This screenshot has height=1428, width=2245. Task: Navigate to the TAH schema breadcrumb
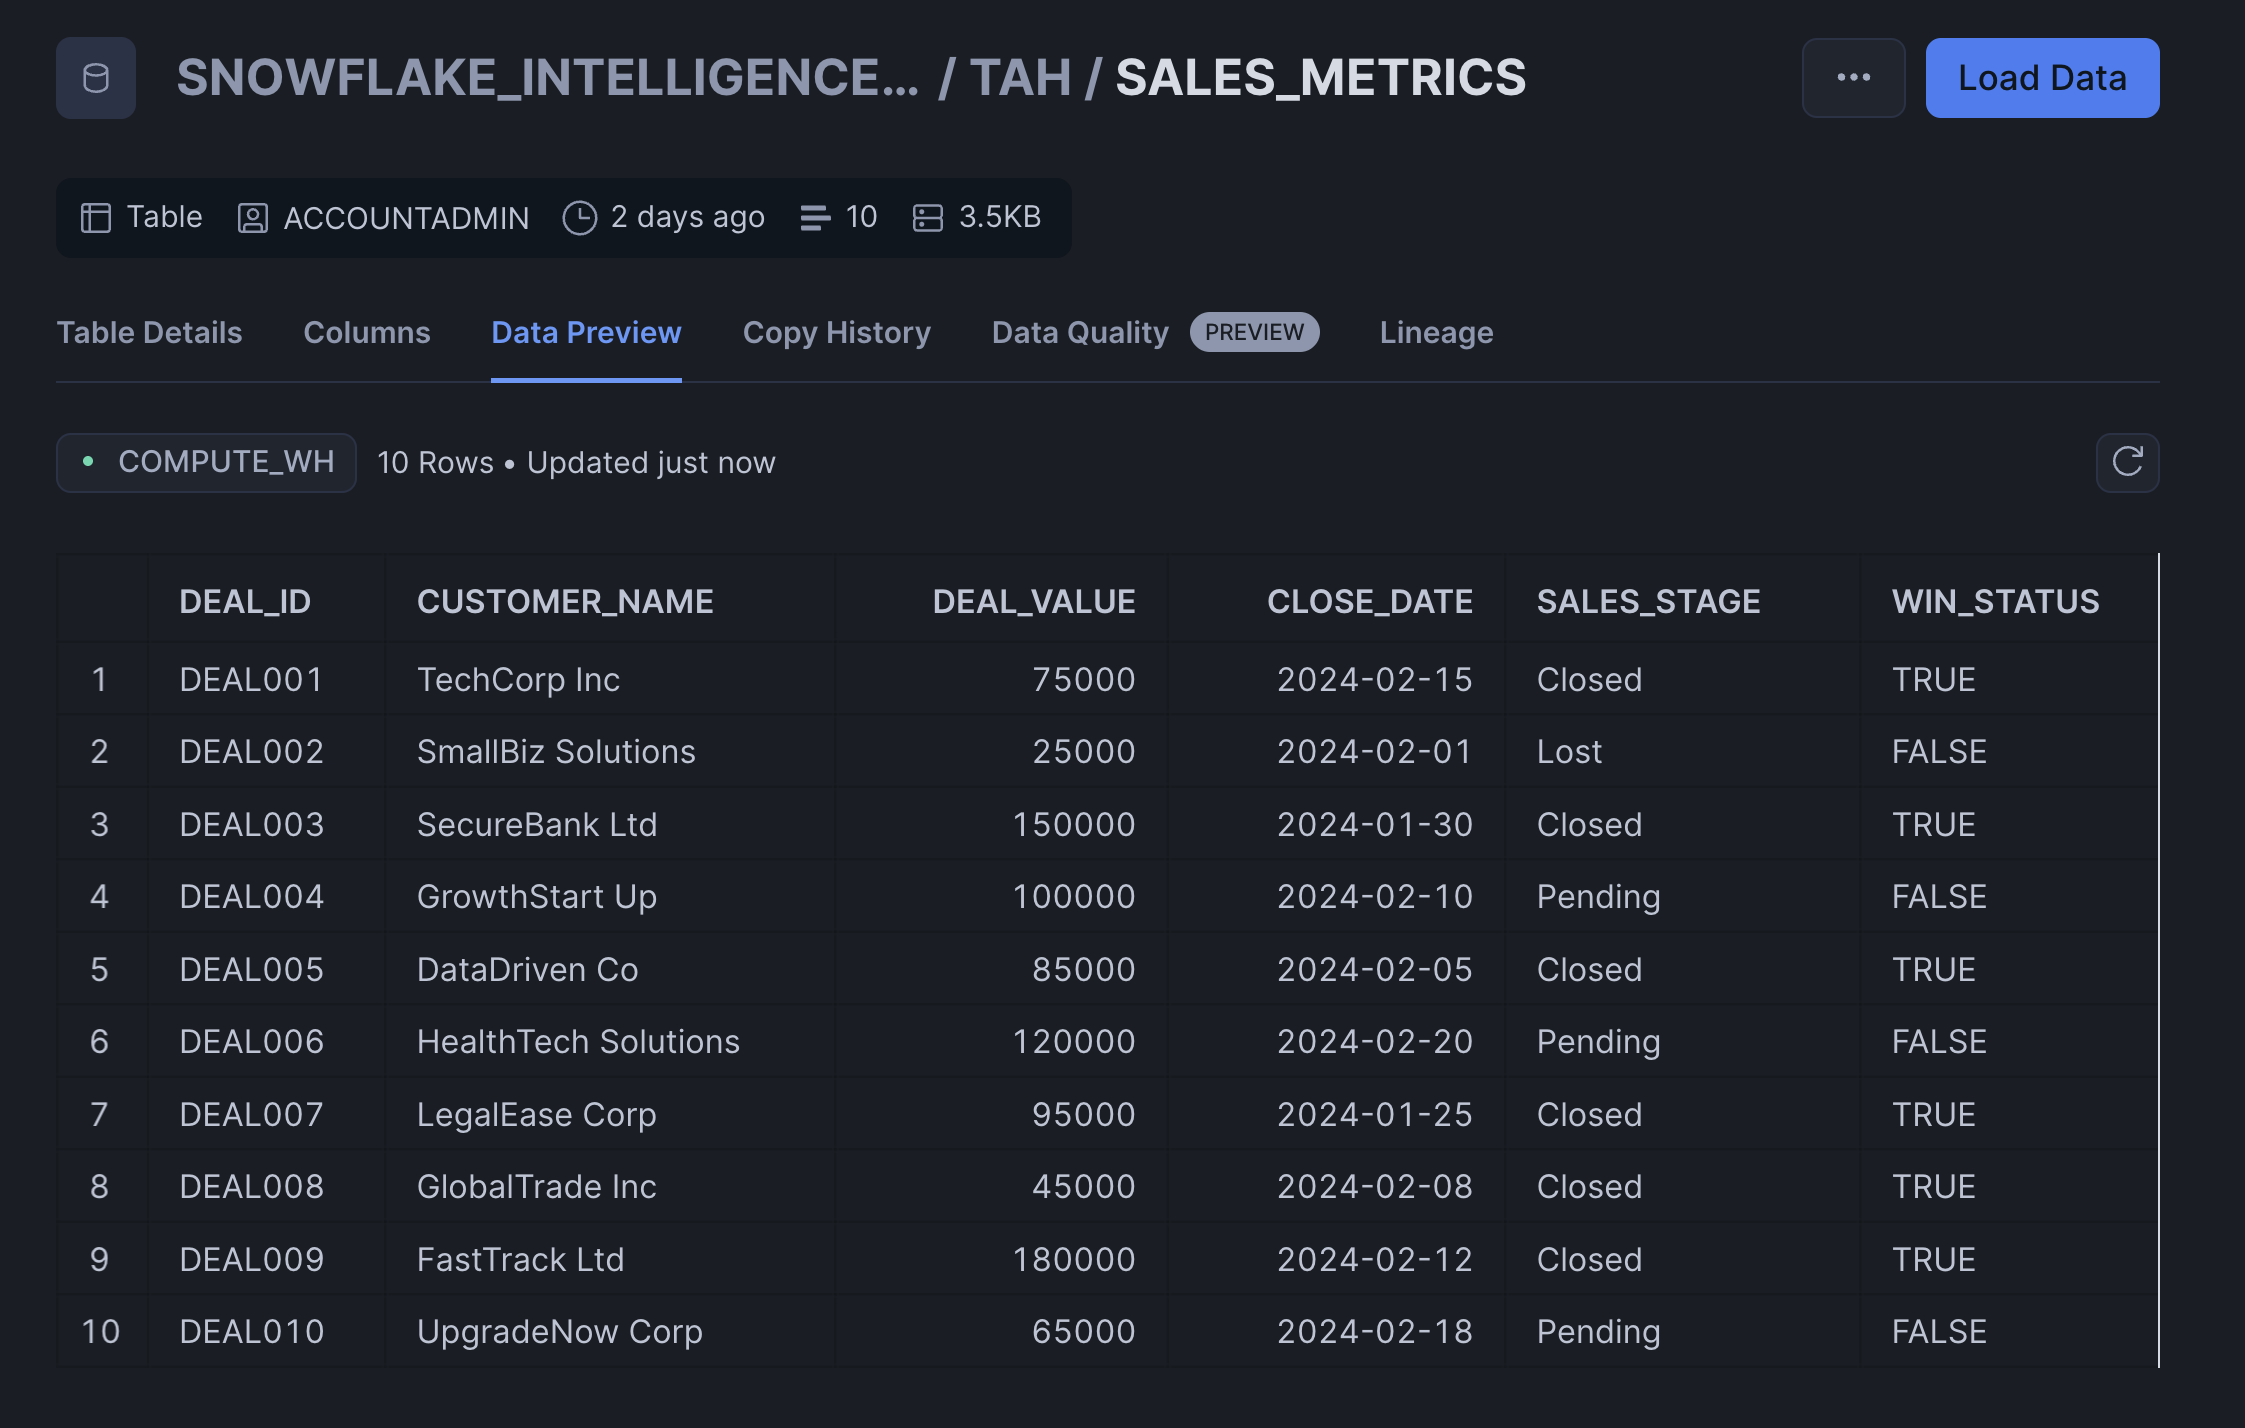coord(1020,78)
